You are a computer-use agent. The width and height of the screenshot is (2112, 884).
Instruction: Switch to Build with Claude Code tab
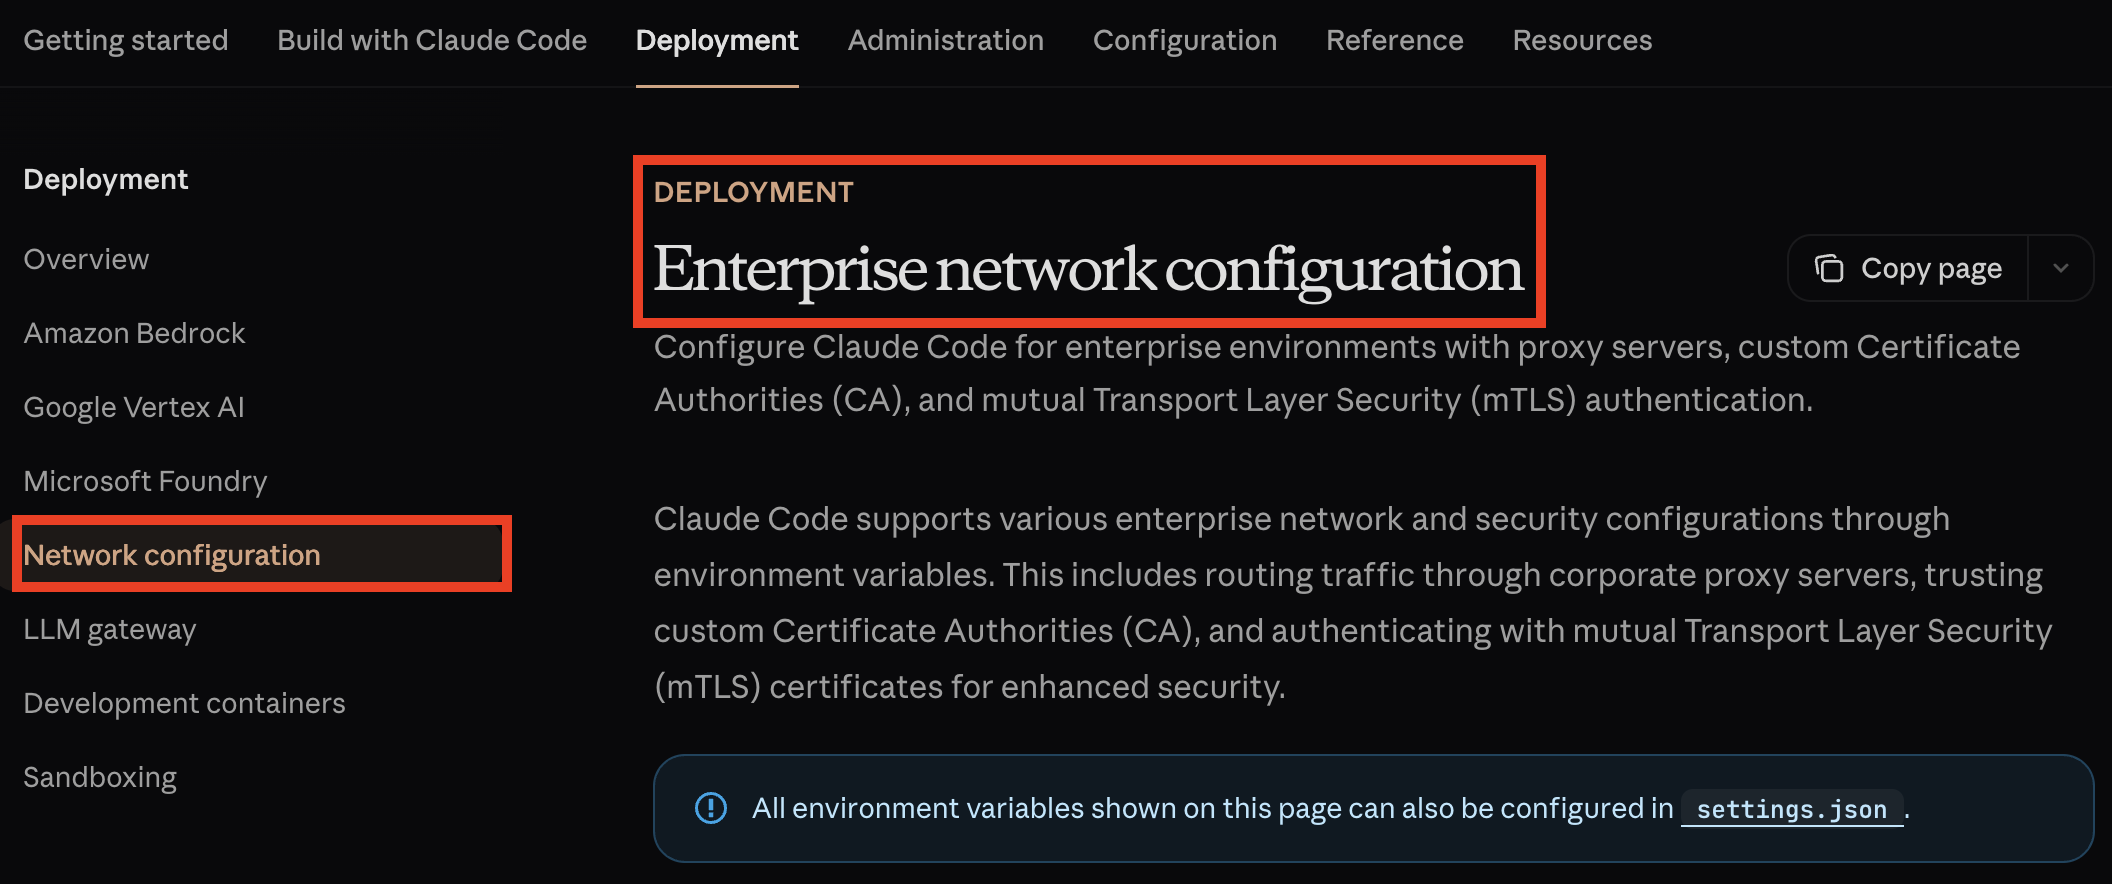432,40
